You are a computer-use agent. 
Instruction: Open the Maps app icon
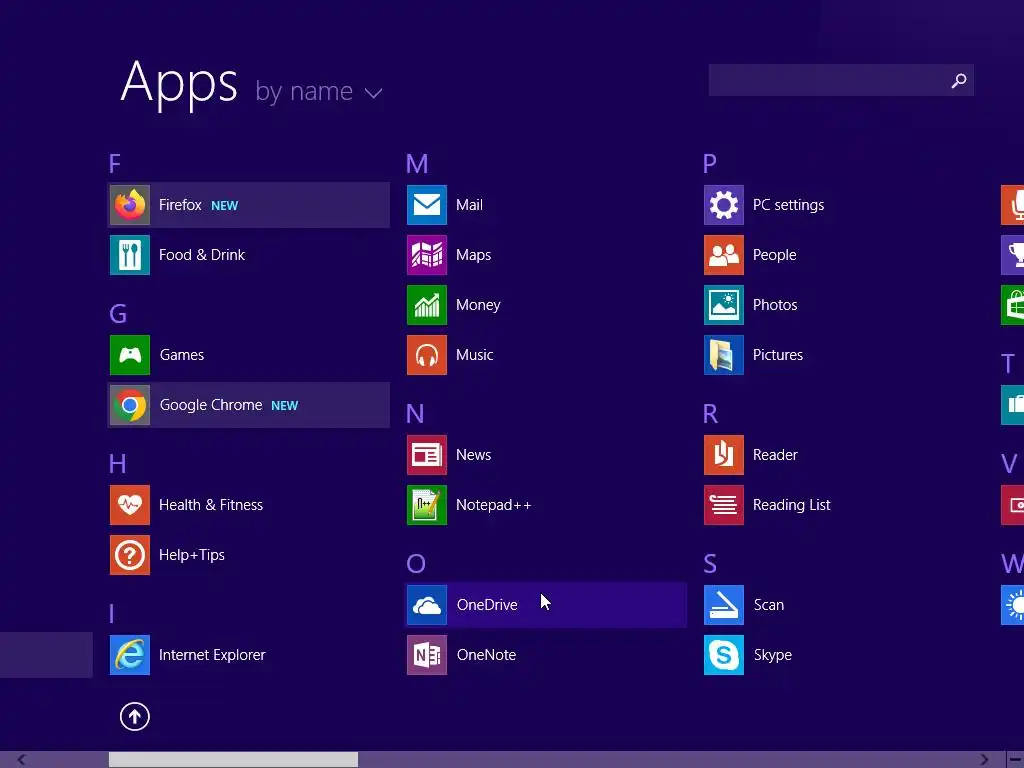point(426,255)
